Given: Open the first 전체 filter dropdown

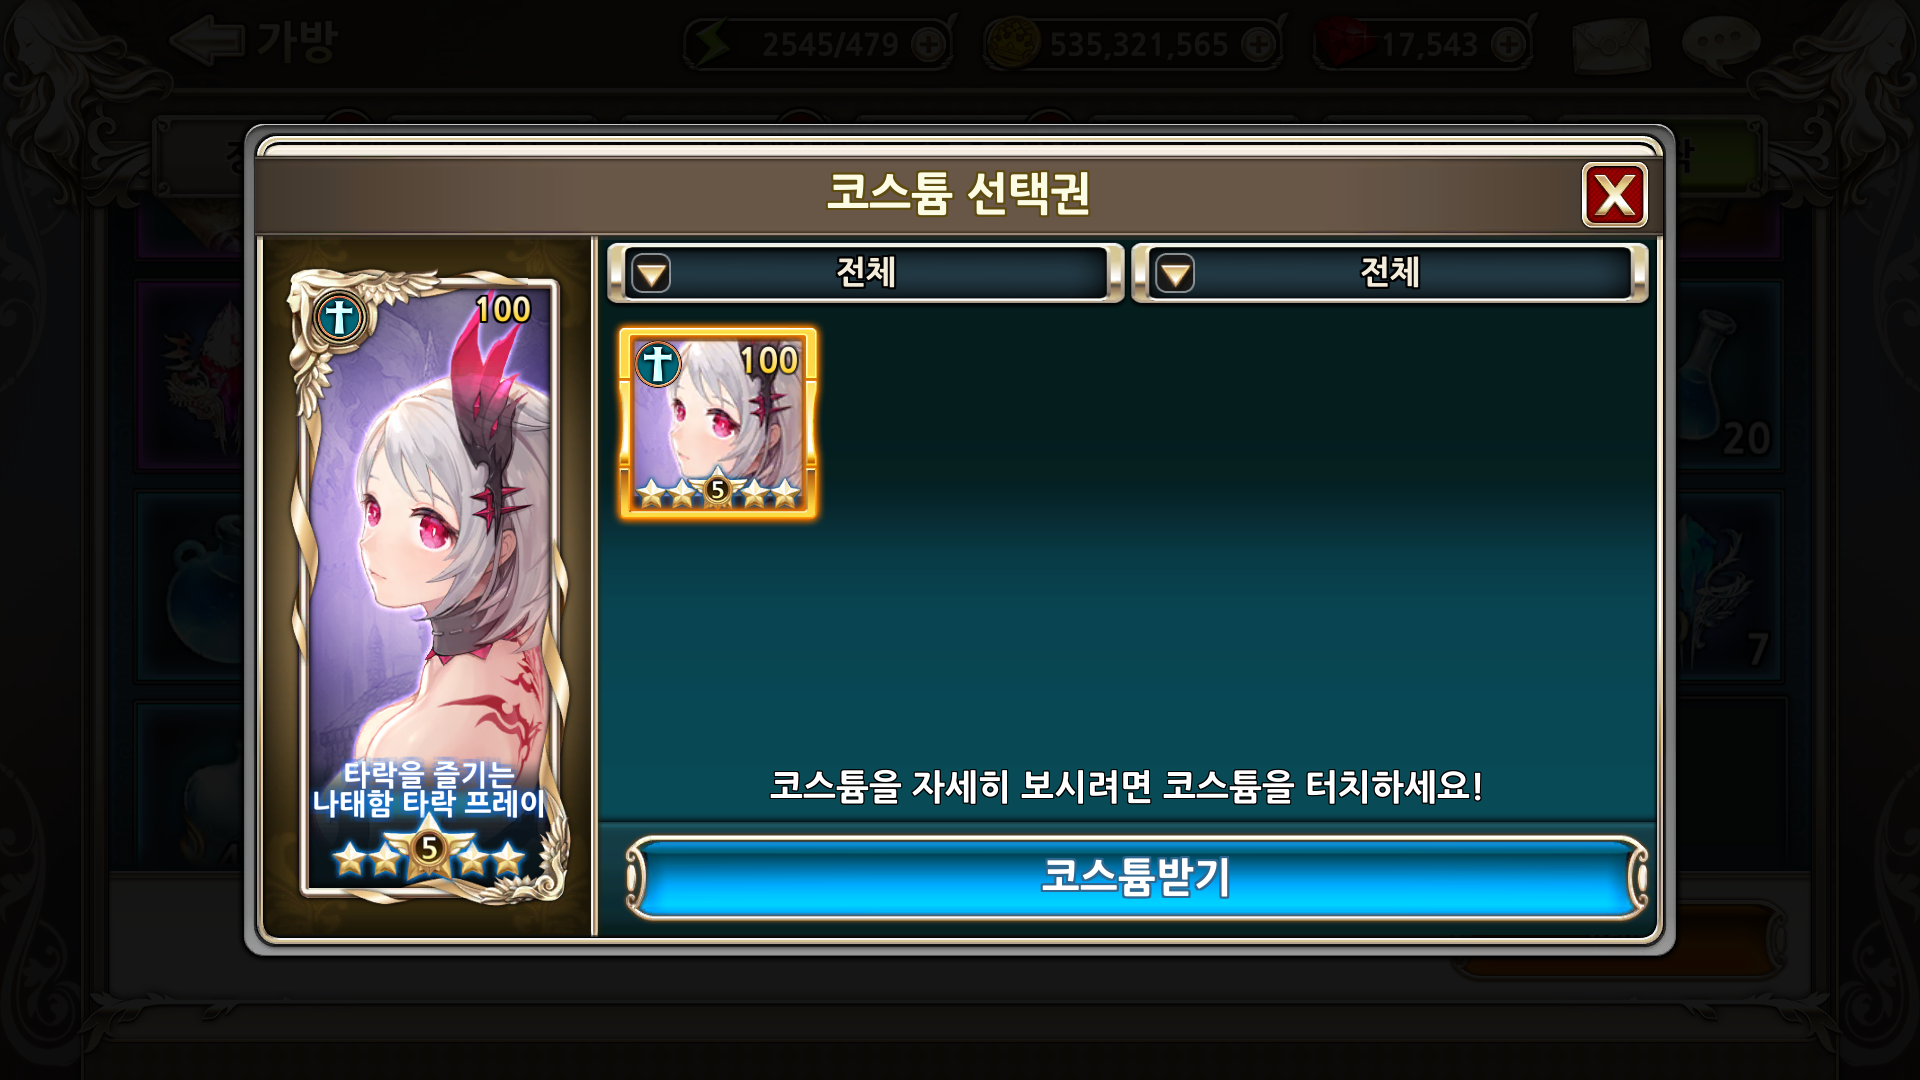Looking at the screenshot, I should click(866, 273).
